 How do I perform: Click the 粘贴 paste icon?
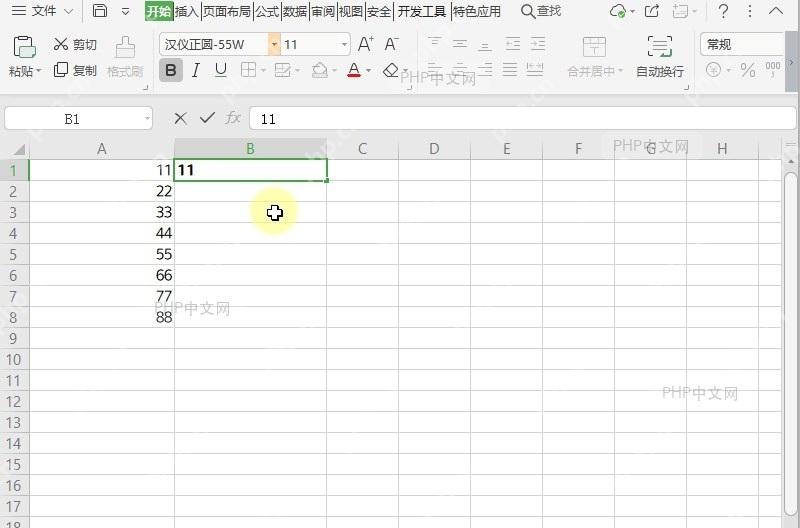(24, 47)
